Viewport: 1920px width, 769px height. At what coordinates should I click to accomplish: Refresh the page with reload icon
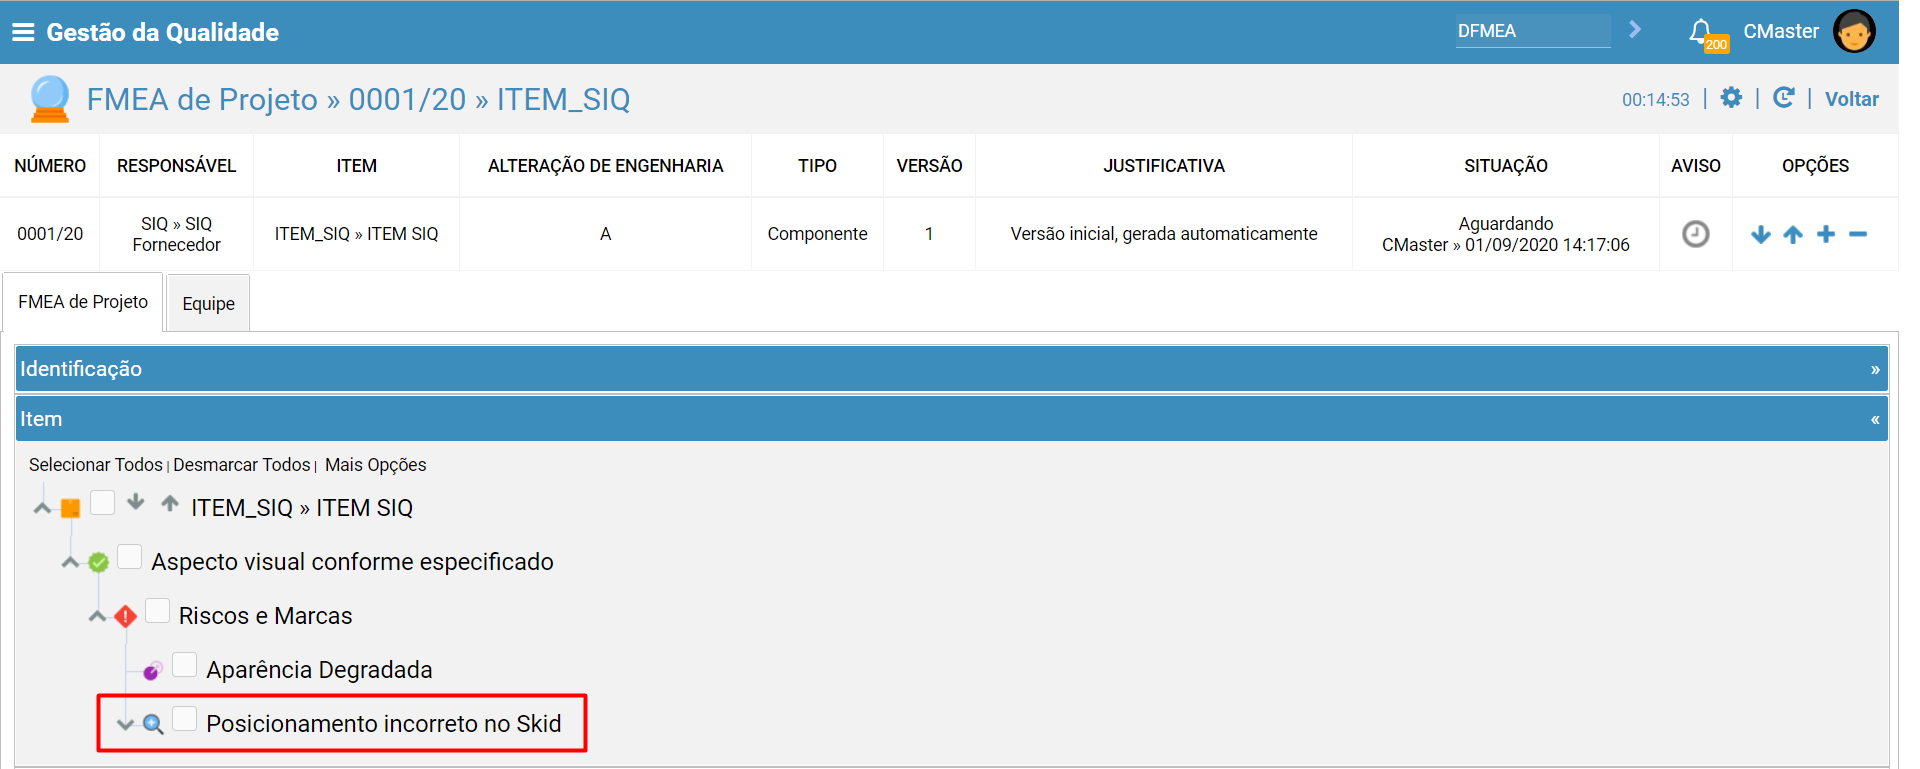coord(1783,98)
